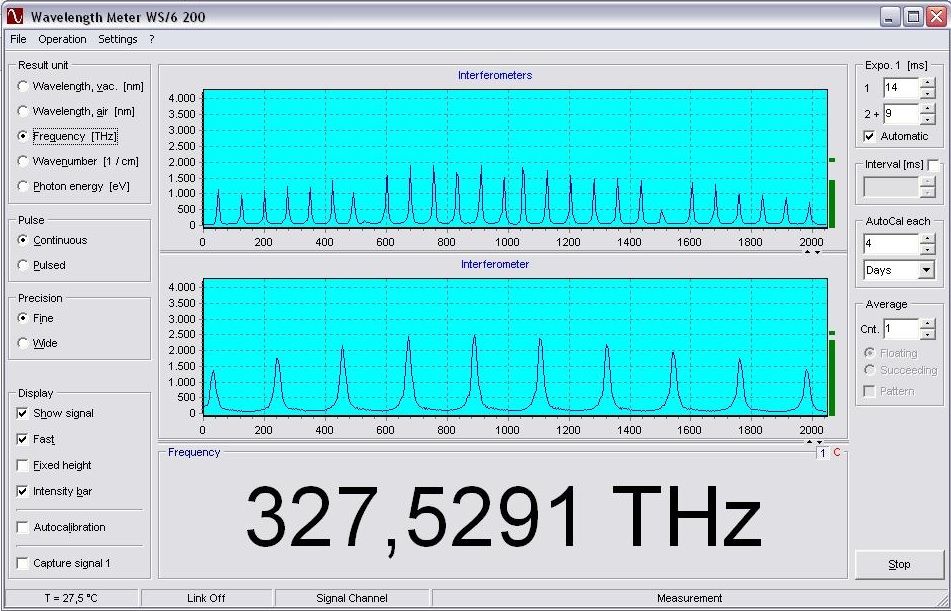
Task: Click the Stop button
Action: (x=899, y=564)
